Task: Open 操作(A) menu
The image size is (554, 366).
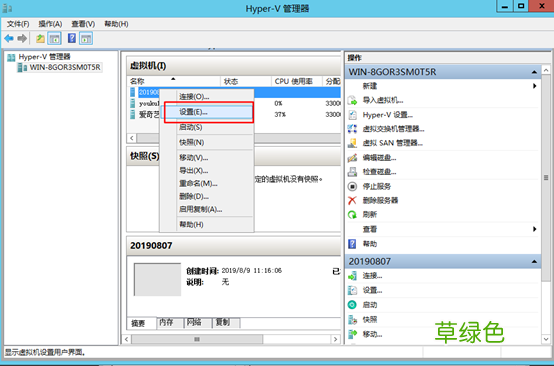Action: [50, 24]
